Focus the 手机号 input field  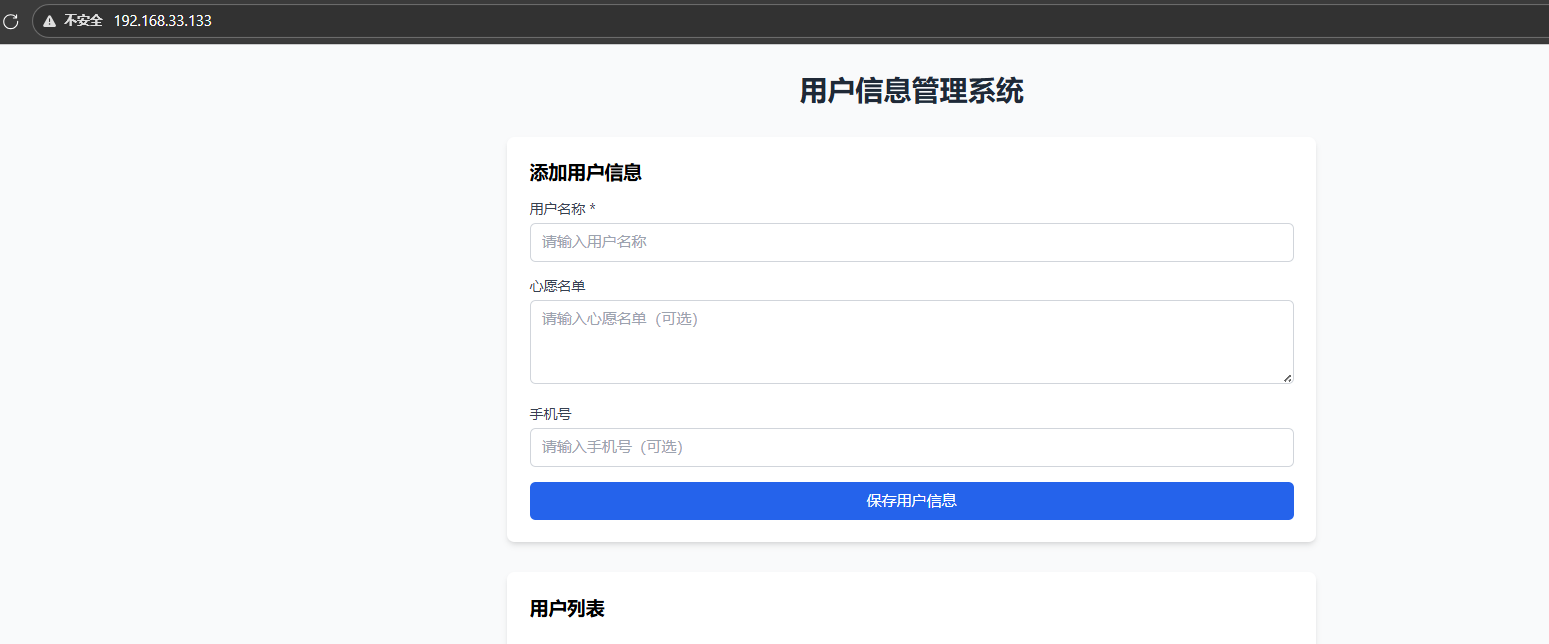point(911,447)
